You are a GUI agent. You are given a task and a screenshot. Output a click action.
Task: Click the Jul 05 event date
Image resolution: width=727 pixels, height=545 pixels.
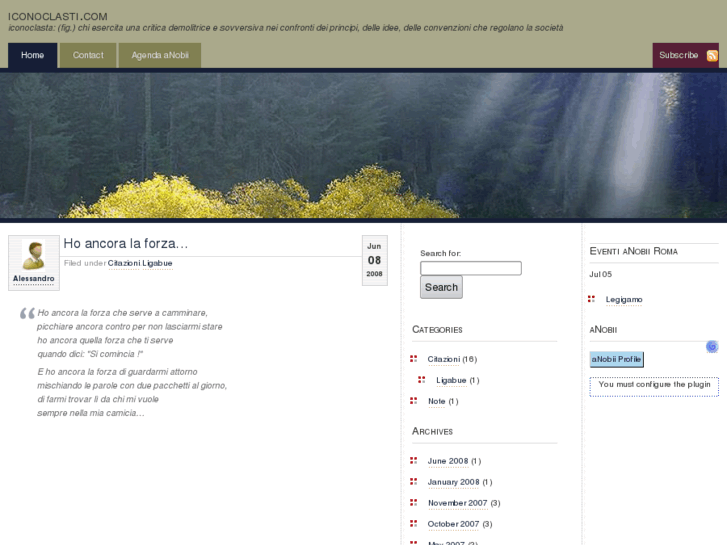coord(600,275)
